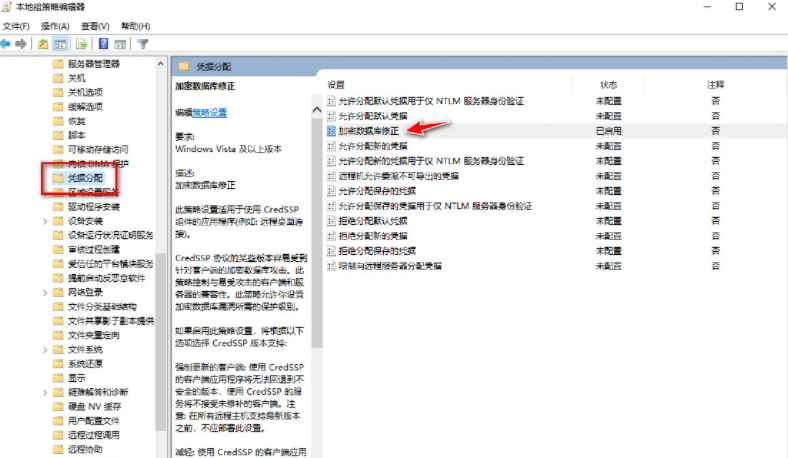
Task: Open the 查看(V) menu
Action: point(95,25)
